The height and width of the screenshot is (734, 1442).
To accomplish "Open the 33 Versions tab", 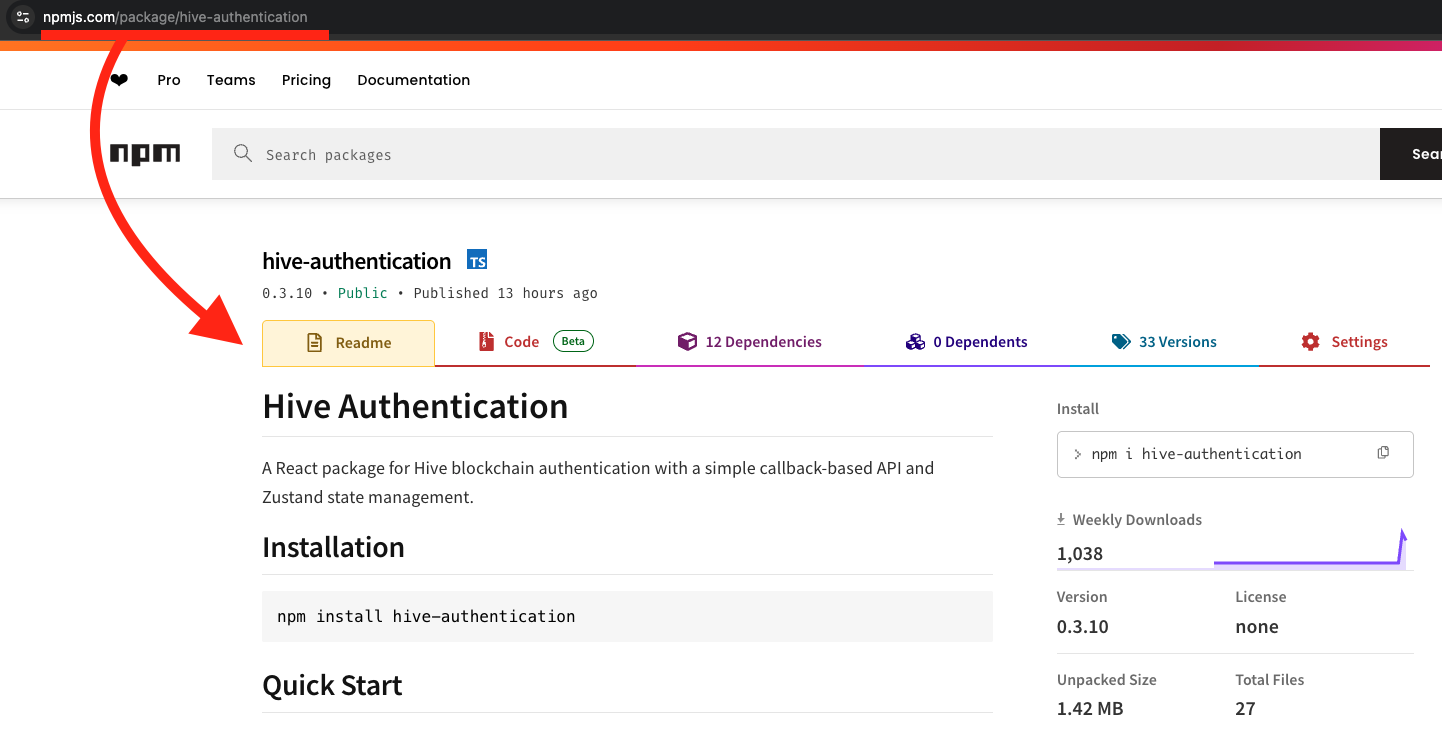I will pyautogui.click(x=1164, y=342).
